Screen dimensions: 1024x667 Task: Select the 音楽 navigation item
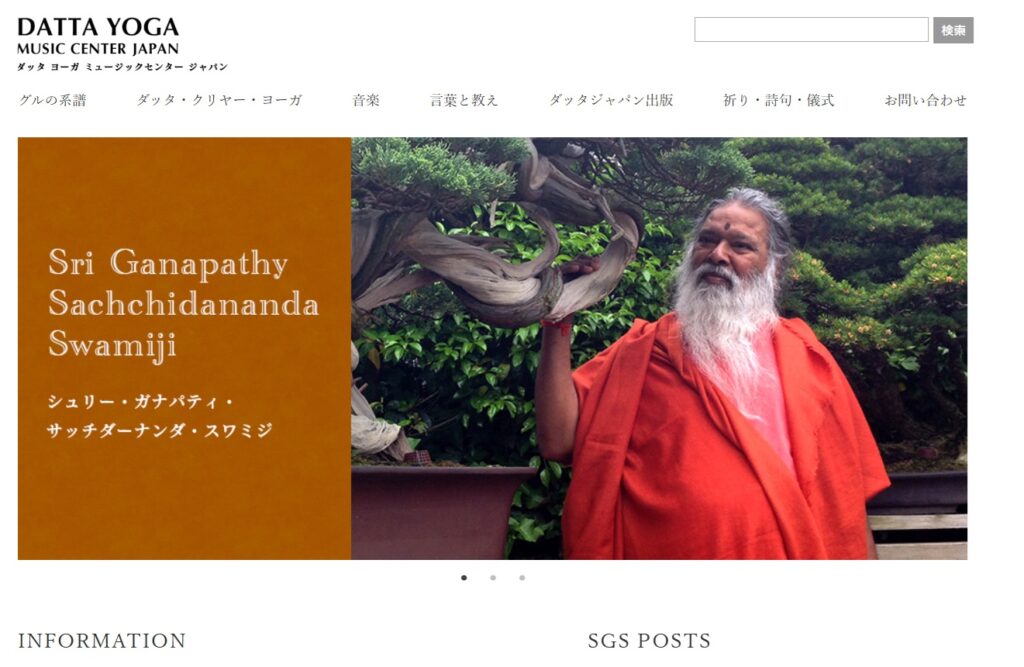(366, 100)
